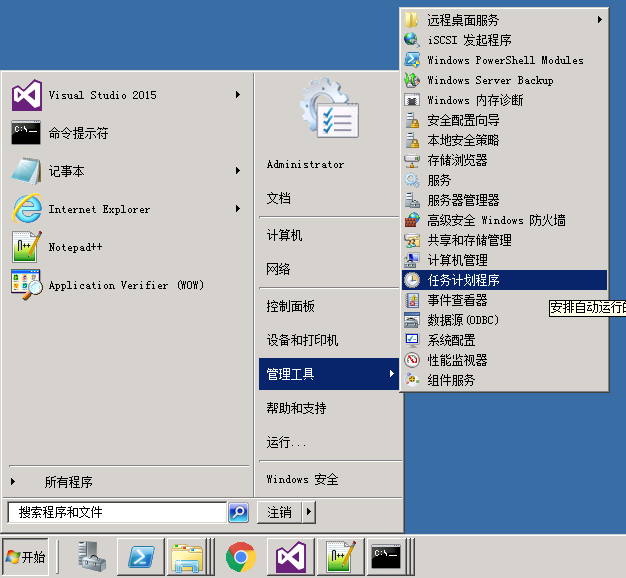Switch to Notepad++ on the taskbar
The image size is (626, 578).
coord(341,556)
